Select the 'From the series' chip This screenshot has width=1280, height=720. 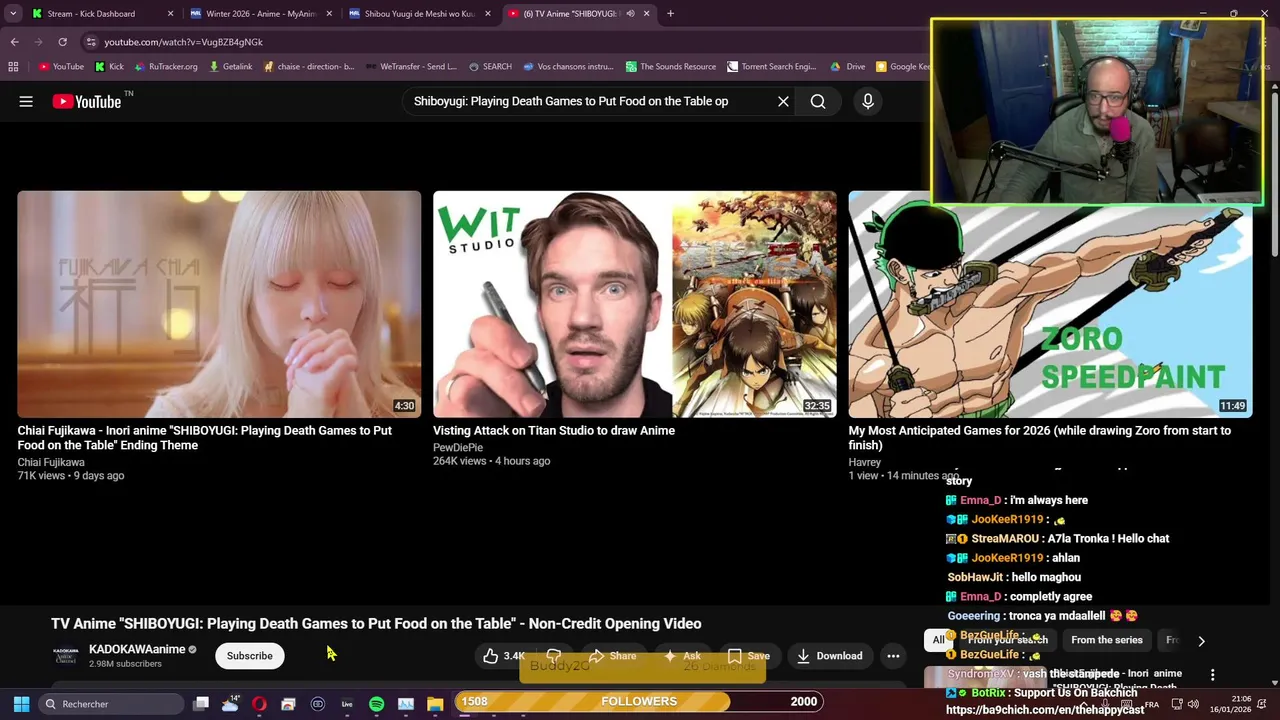pos(1106,640)
